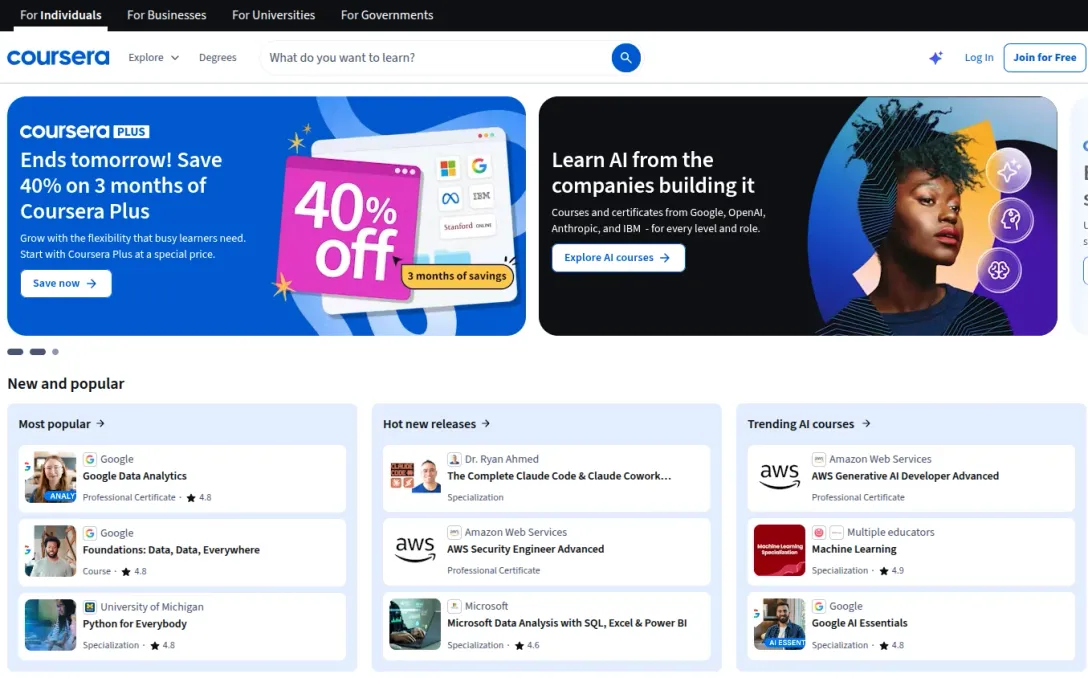1088x678 pixels.
Task: Click the Log In link
Action: pyautogui.click(x=978, y=58)
